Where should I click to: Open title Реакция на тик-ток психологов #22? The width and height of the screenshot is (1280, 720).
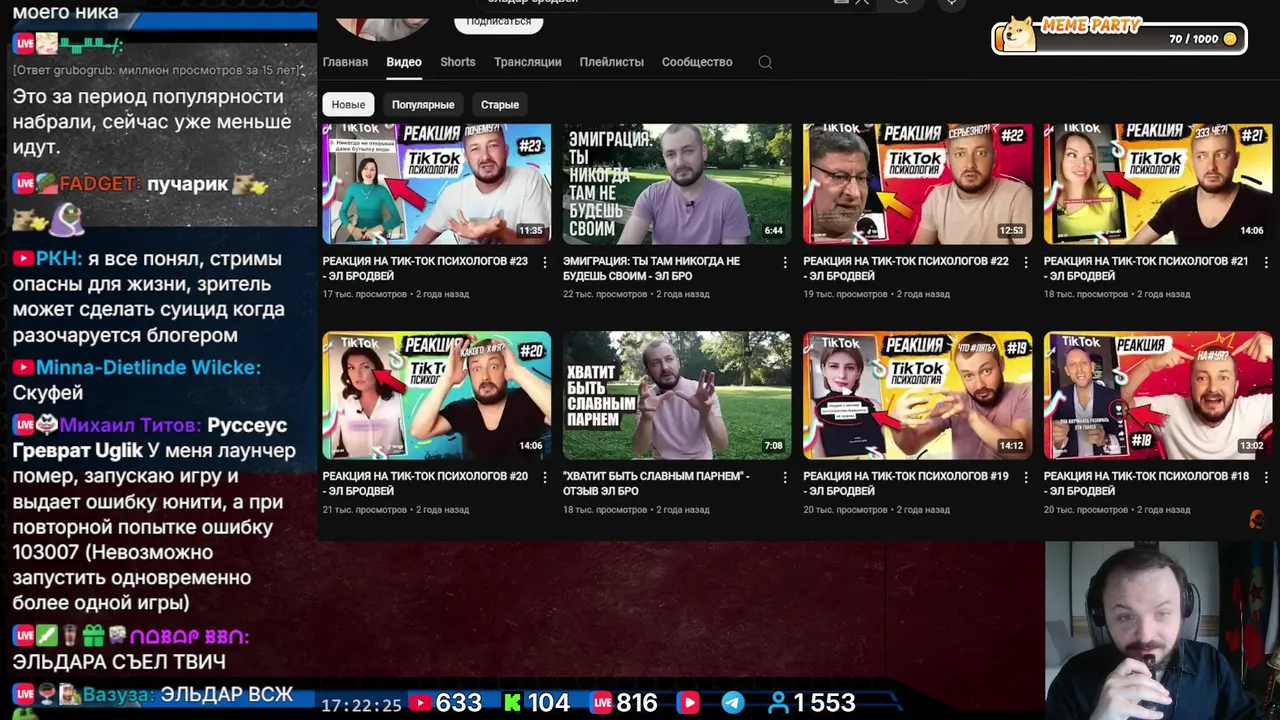tap(906, 268)
